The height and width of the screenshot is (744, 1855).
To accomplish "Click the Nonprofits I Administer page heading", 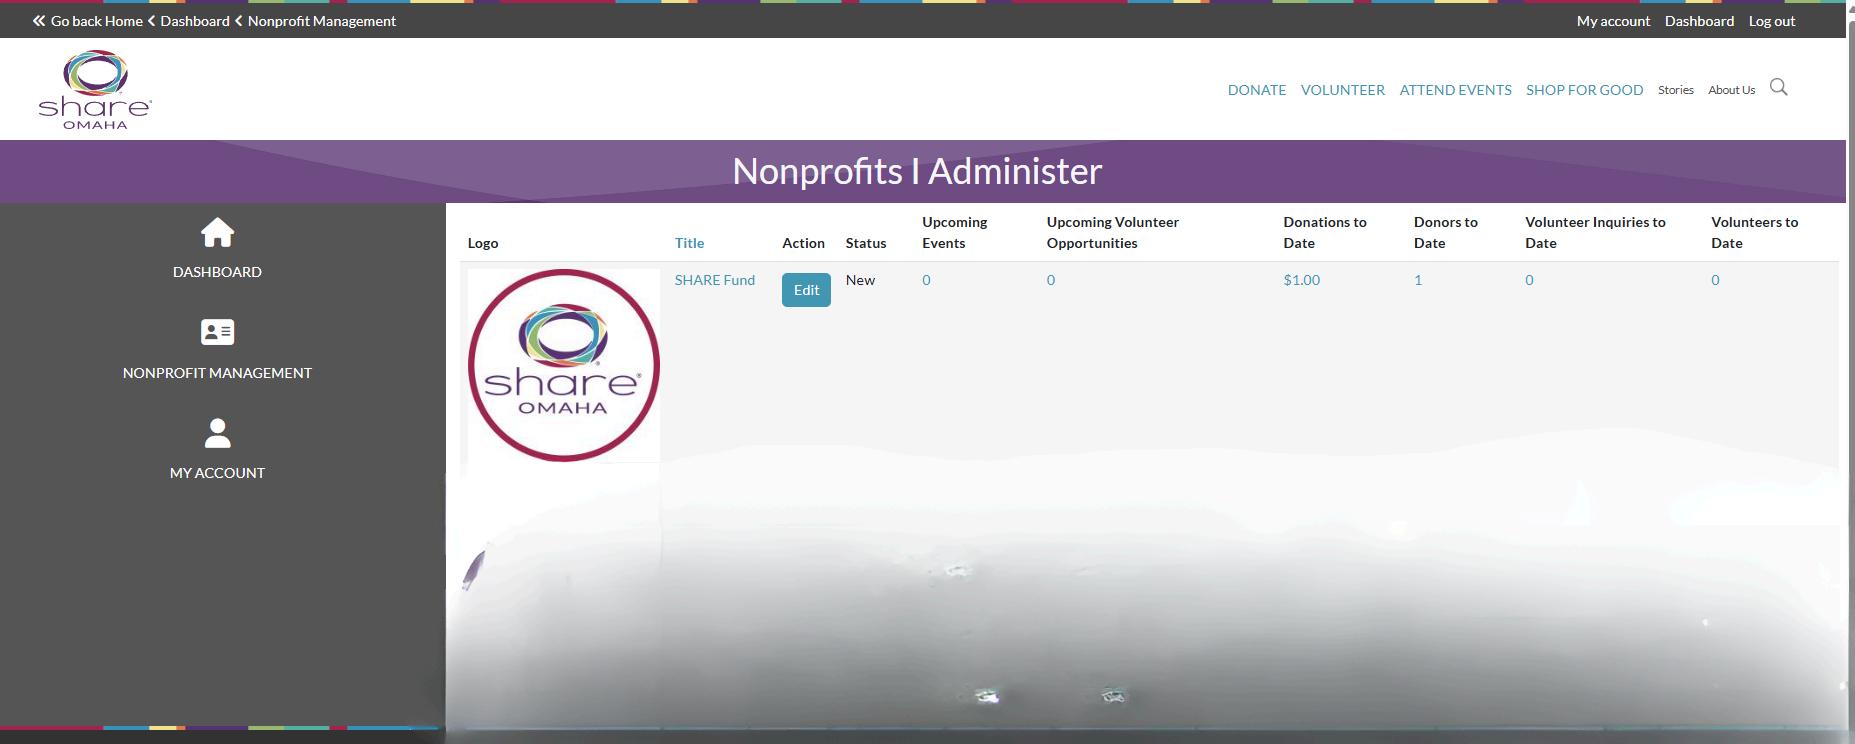I will [917, 171].
